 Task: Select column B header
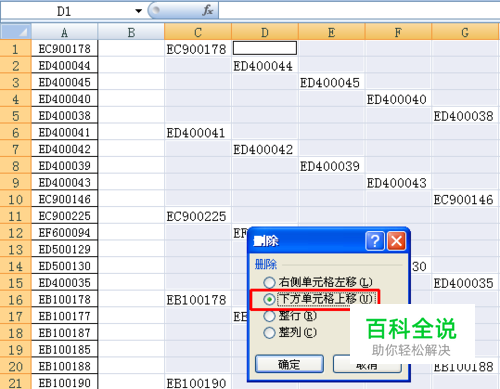tap(131, 32)
